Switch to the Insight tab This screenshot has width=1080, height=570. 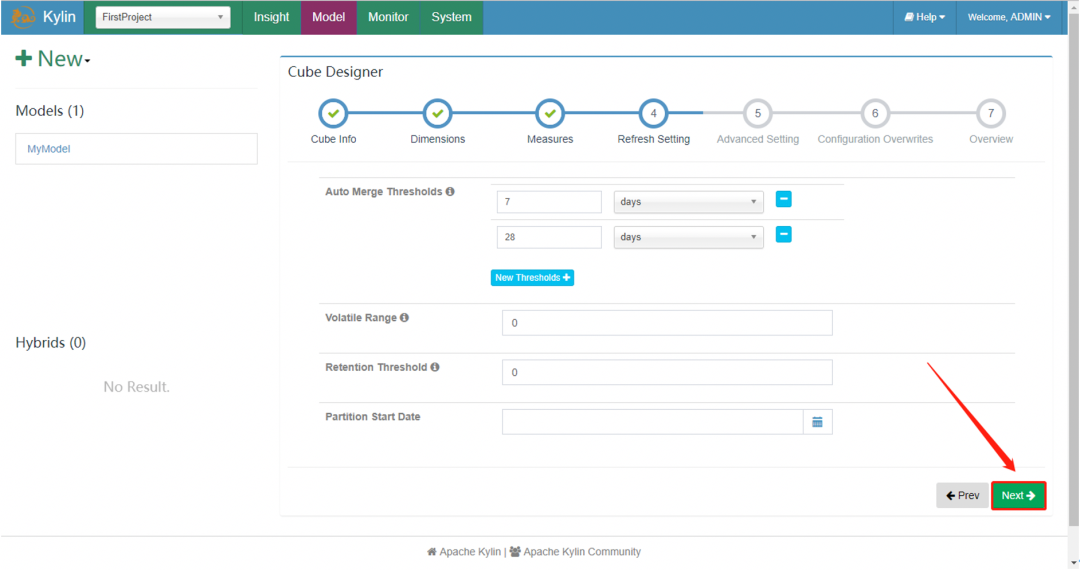[x=271, y=17]
